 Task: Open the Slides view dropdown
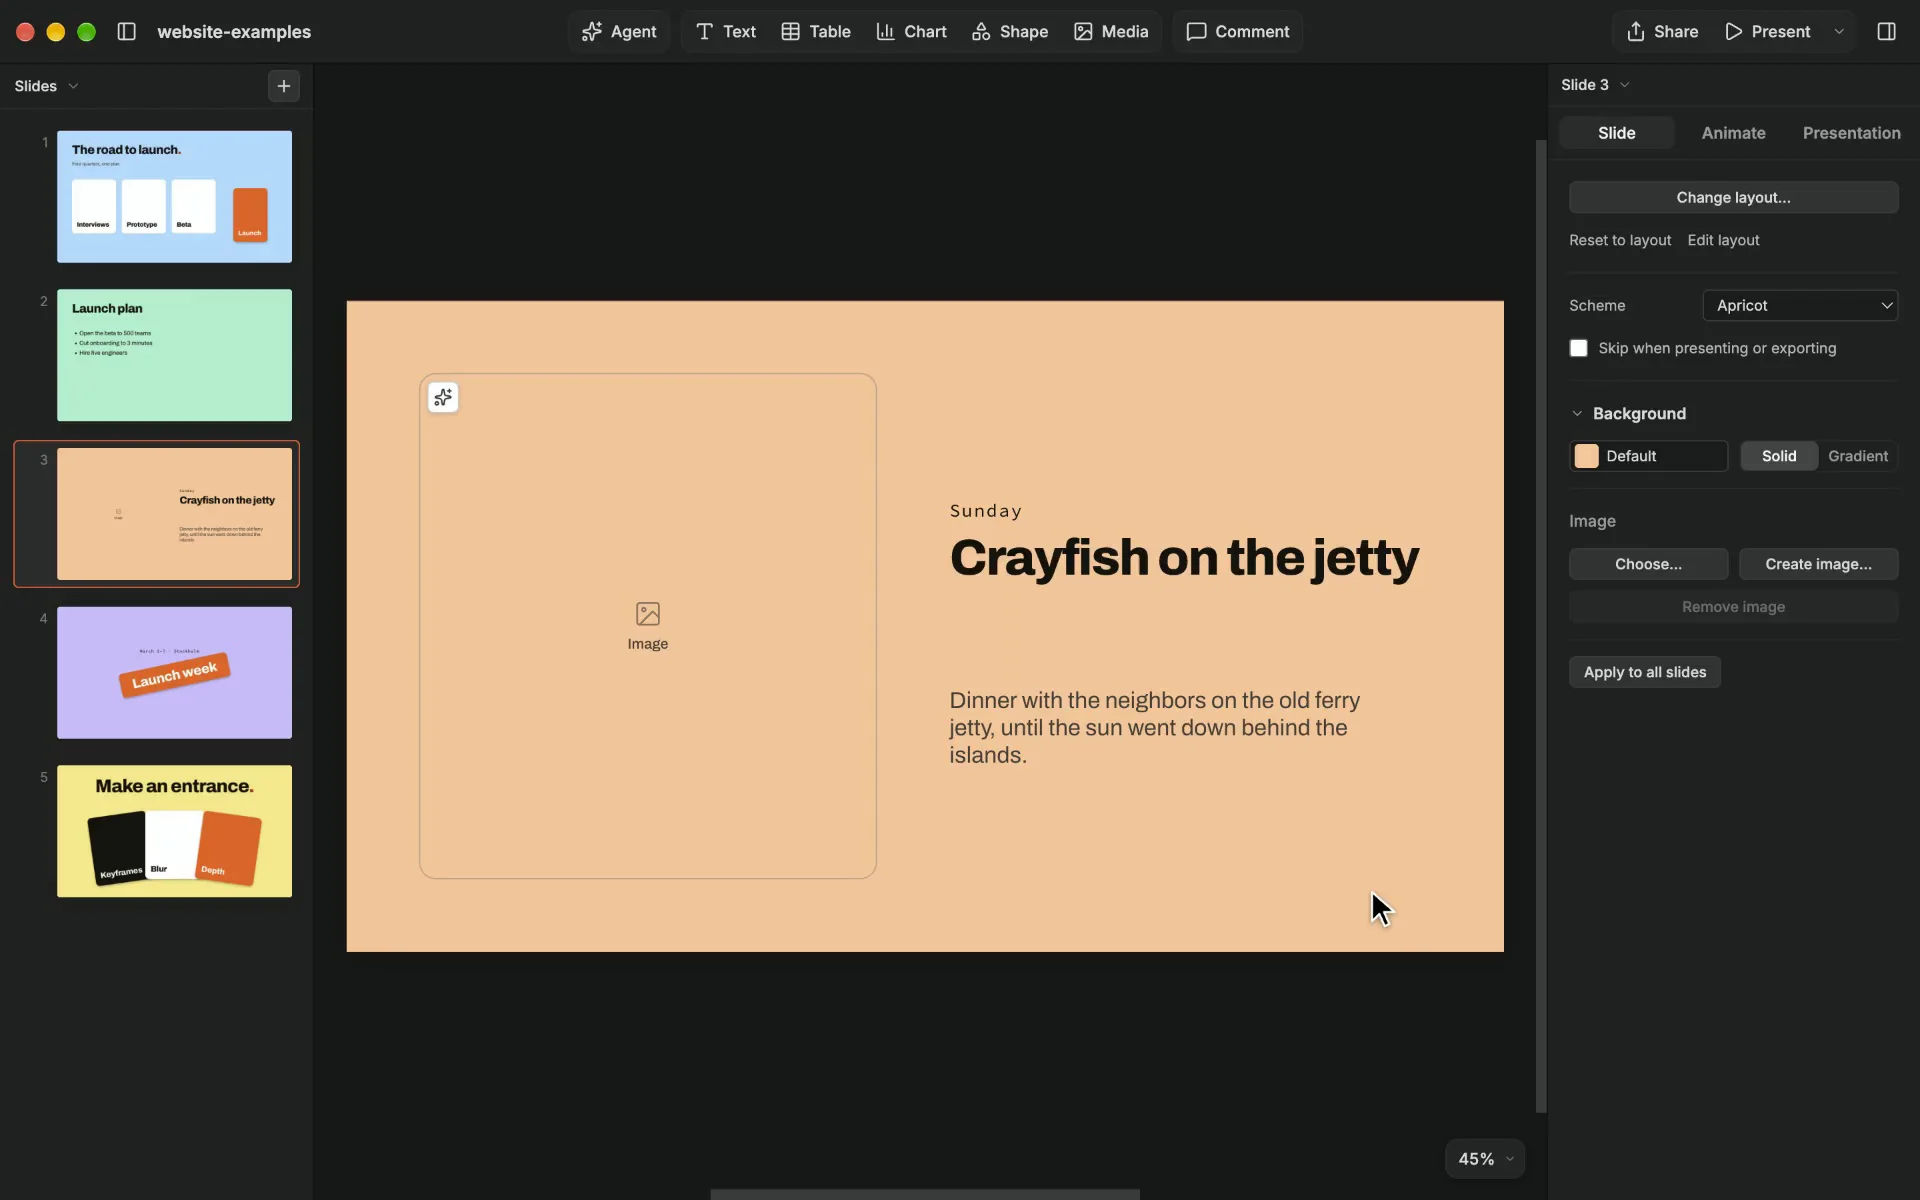(46, 86)
